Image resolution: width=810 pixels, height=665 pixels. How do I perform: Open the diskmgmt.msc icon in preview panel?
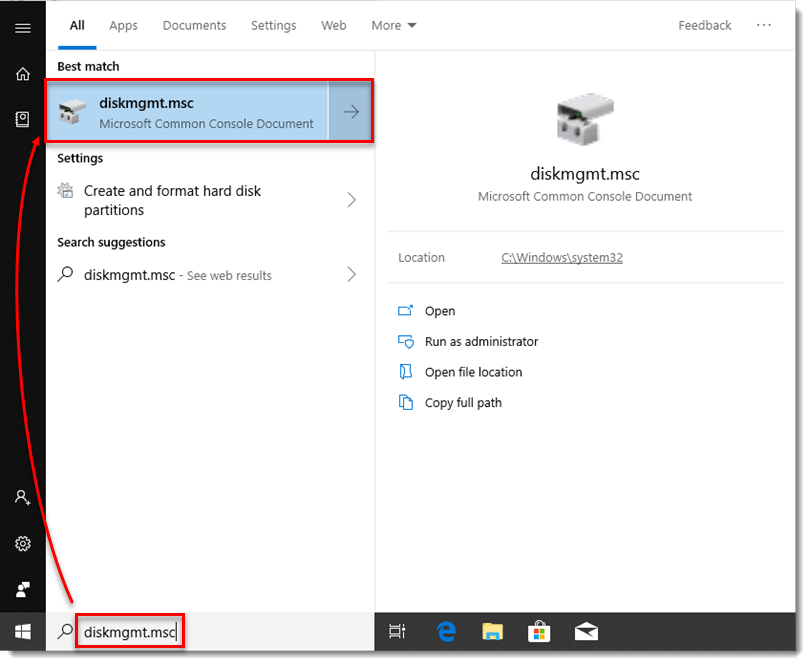point(585,117)
